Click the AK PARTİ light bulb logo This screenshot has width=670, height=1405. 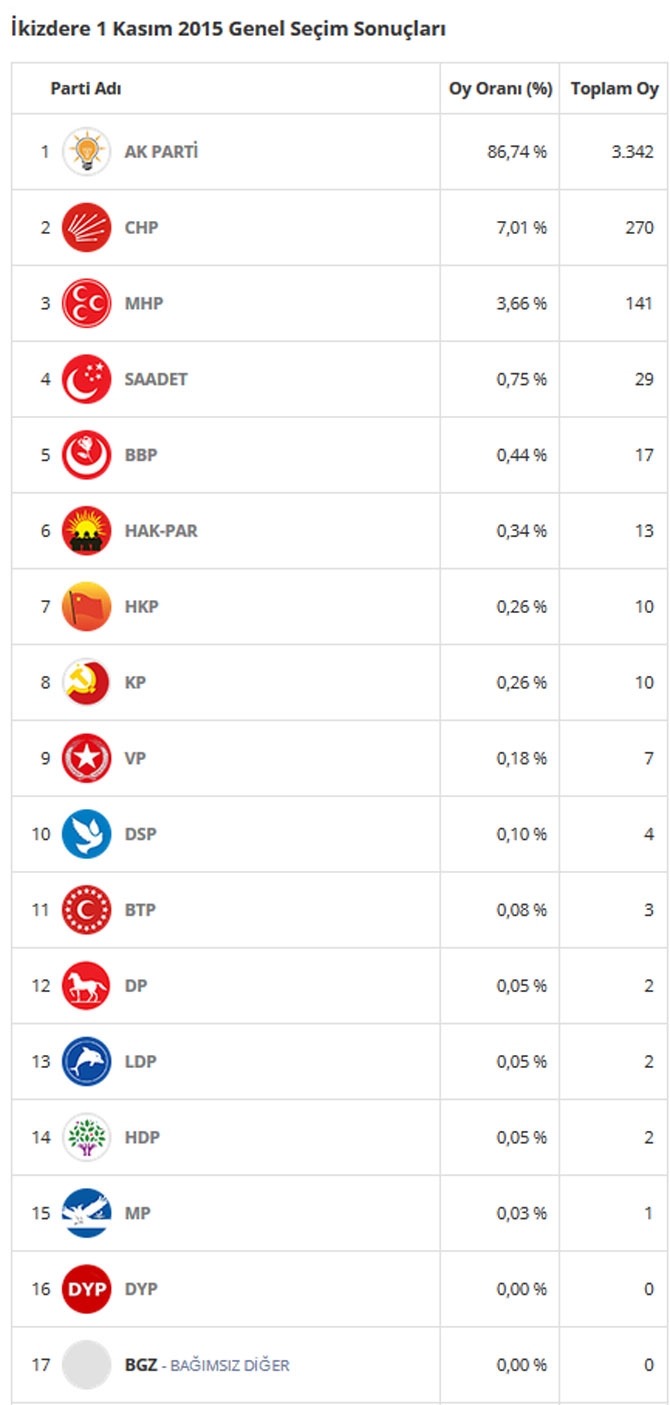coord(86,152)
